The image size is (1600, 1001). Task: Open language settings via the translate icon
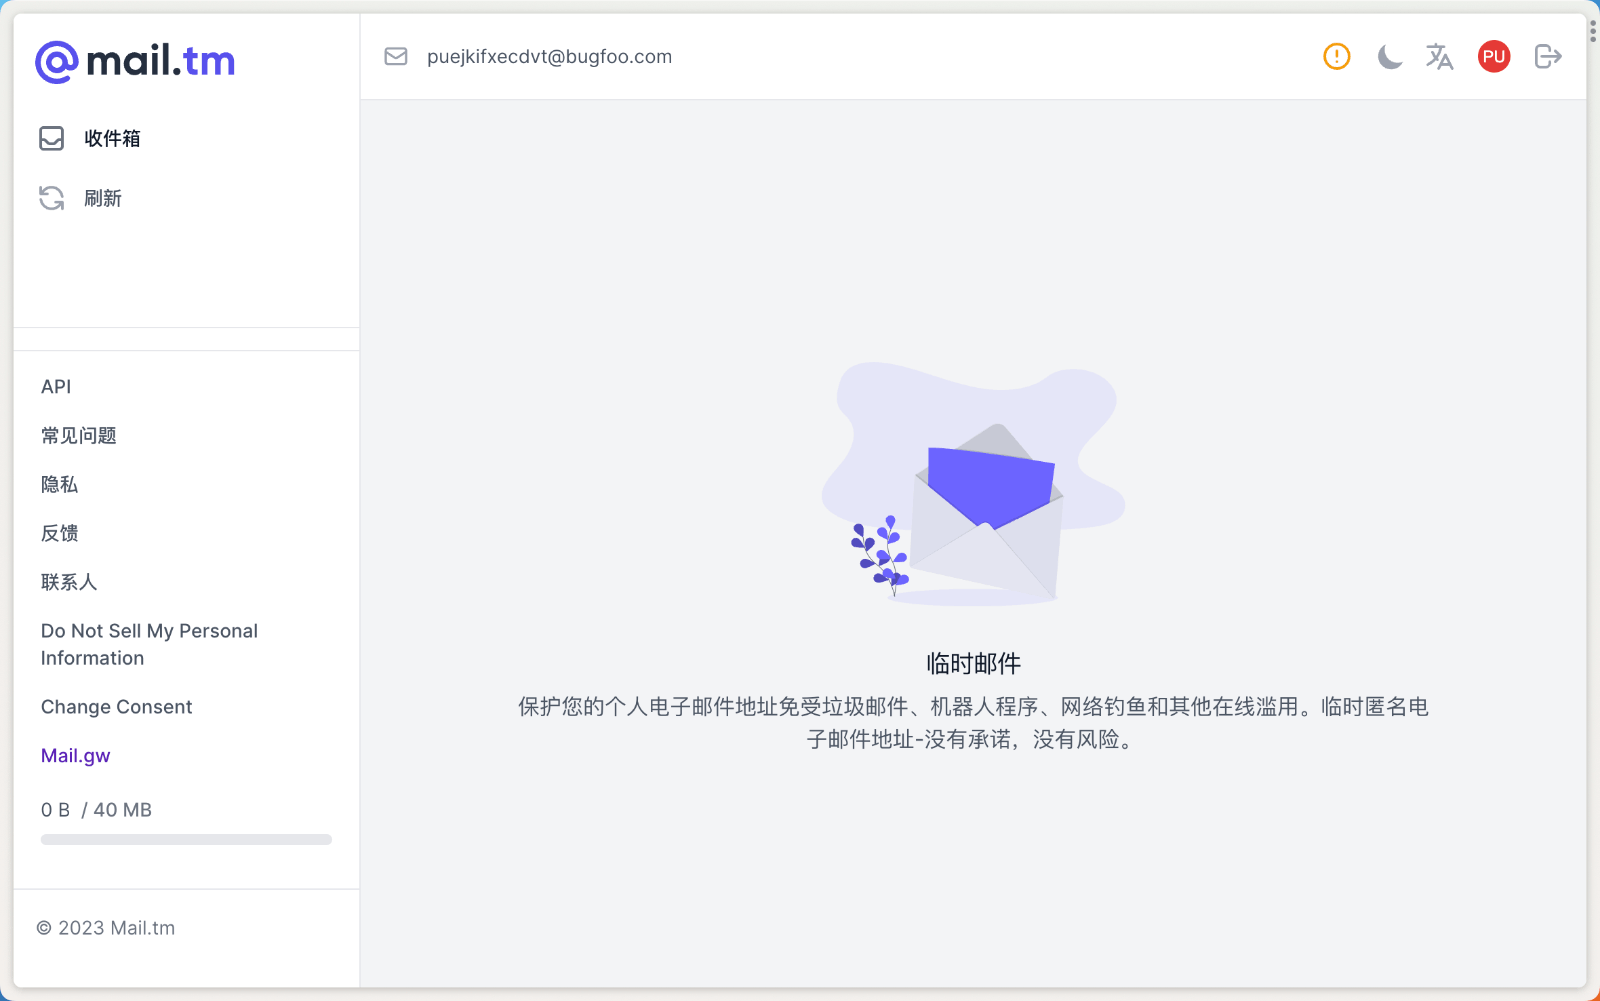point(1441,56)
